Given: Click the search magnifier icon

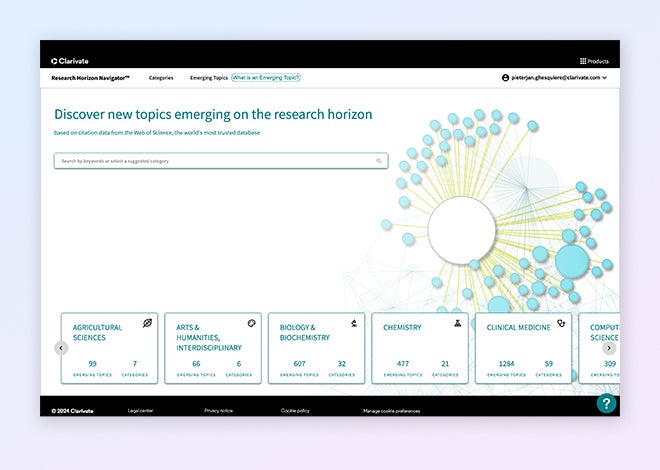Looking at the screenshot, I should coord(379,161).
